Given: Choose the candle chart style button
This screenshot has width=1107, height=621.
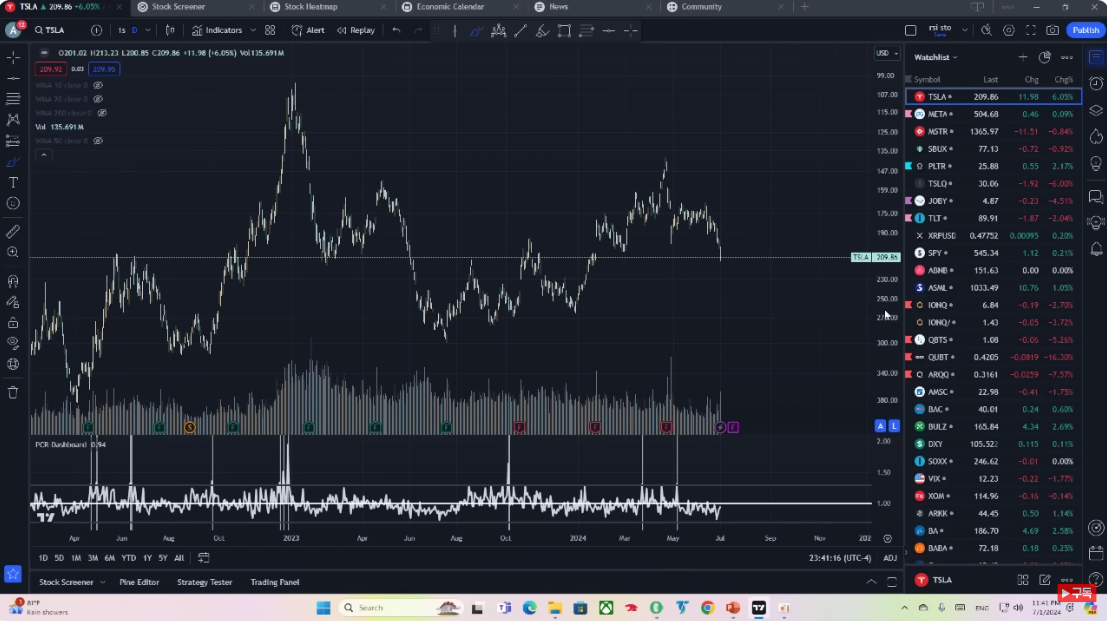Looking at the screenshot, I should pos(169,30).
